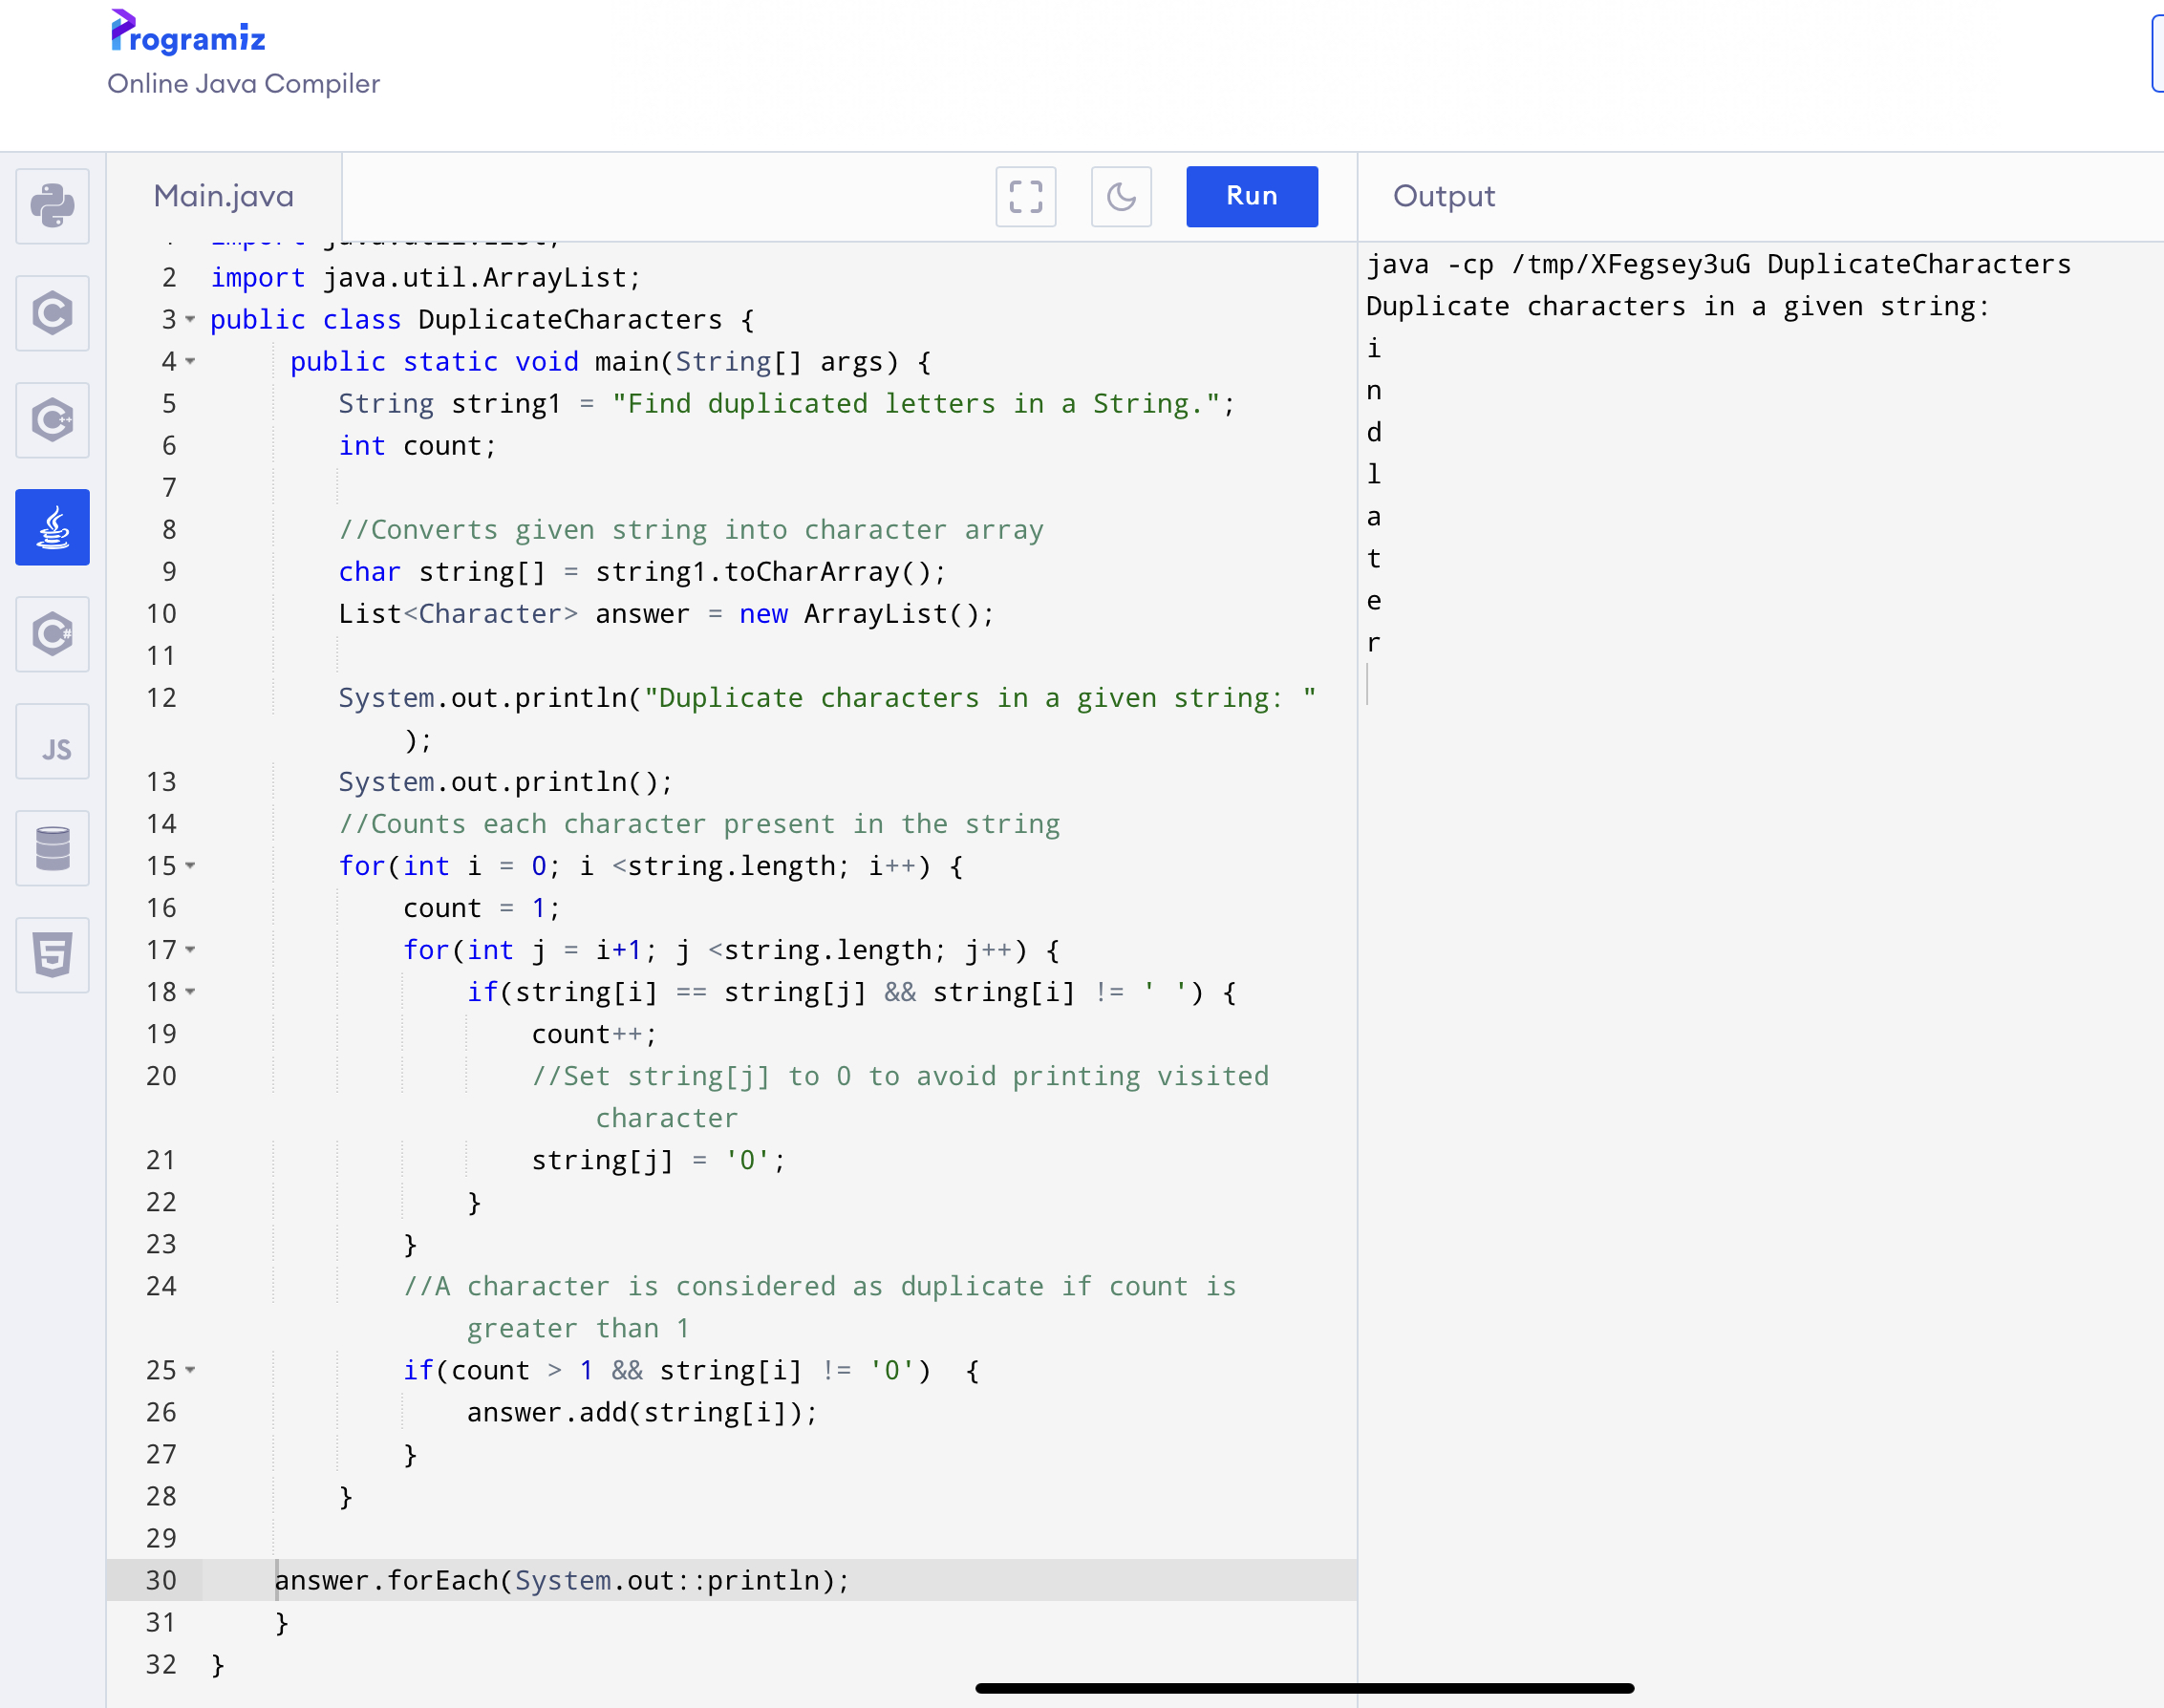2164x1708 pixels.
Task: Run the Java program
Action: tap(1251, 196)
